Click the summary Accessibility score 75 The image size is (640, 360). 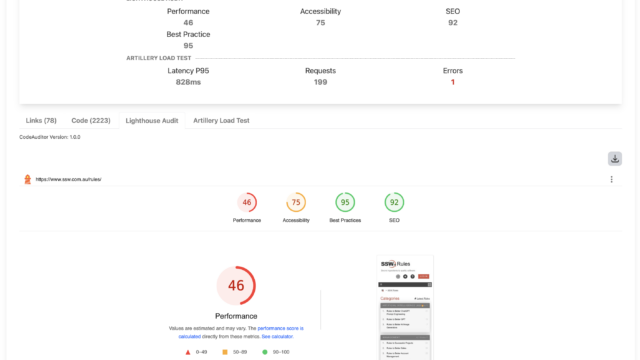click(320, 22)
